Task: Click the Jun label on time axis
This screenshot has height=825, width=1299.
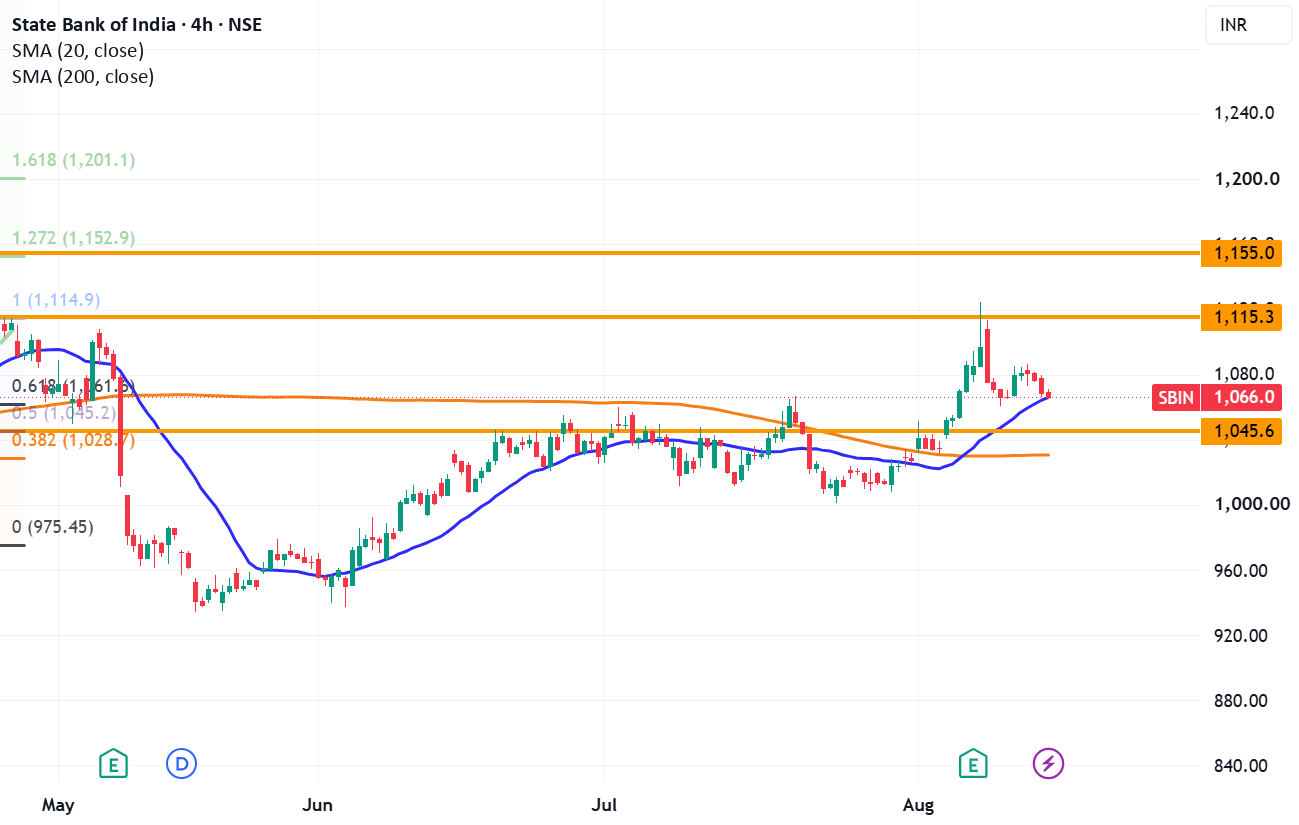Action: (318, 804)
